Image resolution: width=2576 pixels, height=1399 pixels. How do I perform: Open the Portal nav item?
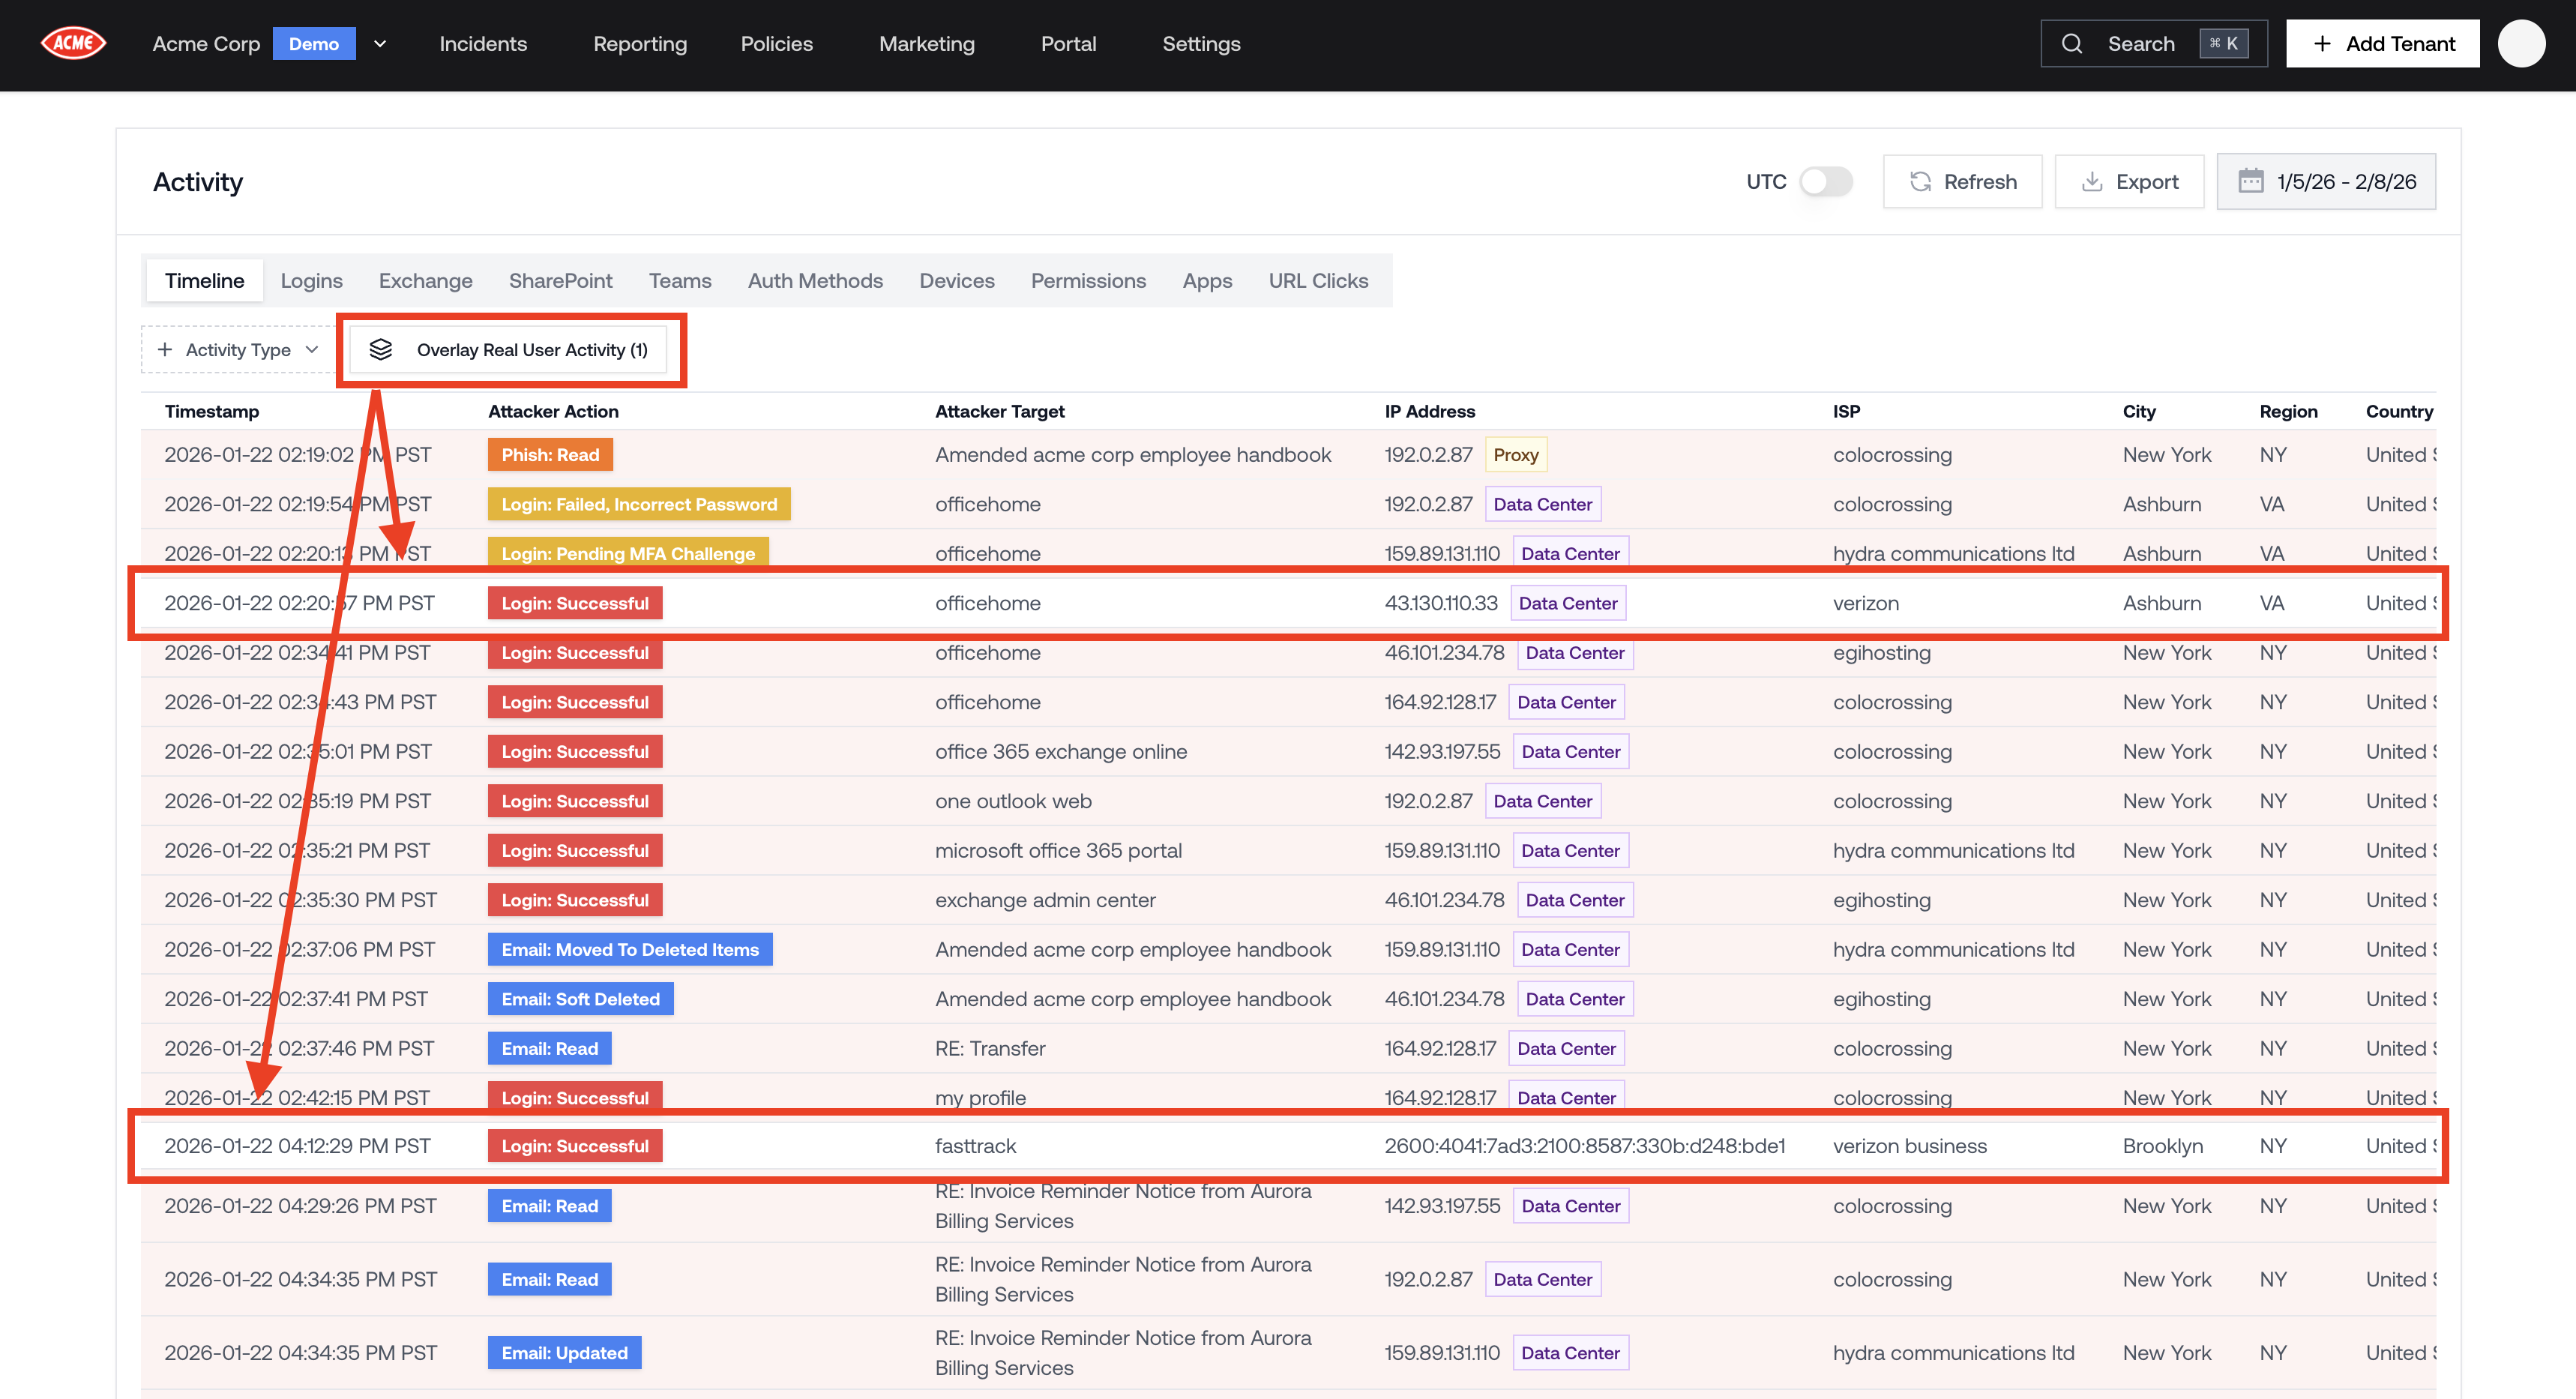pyautogui.click(x=1068, y=44)
